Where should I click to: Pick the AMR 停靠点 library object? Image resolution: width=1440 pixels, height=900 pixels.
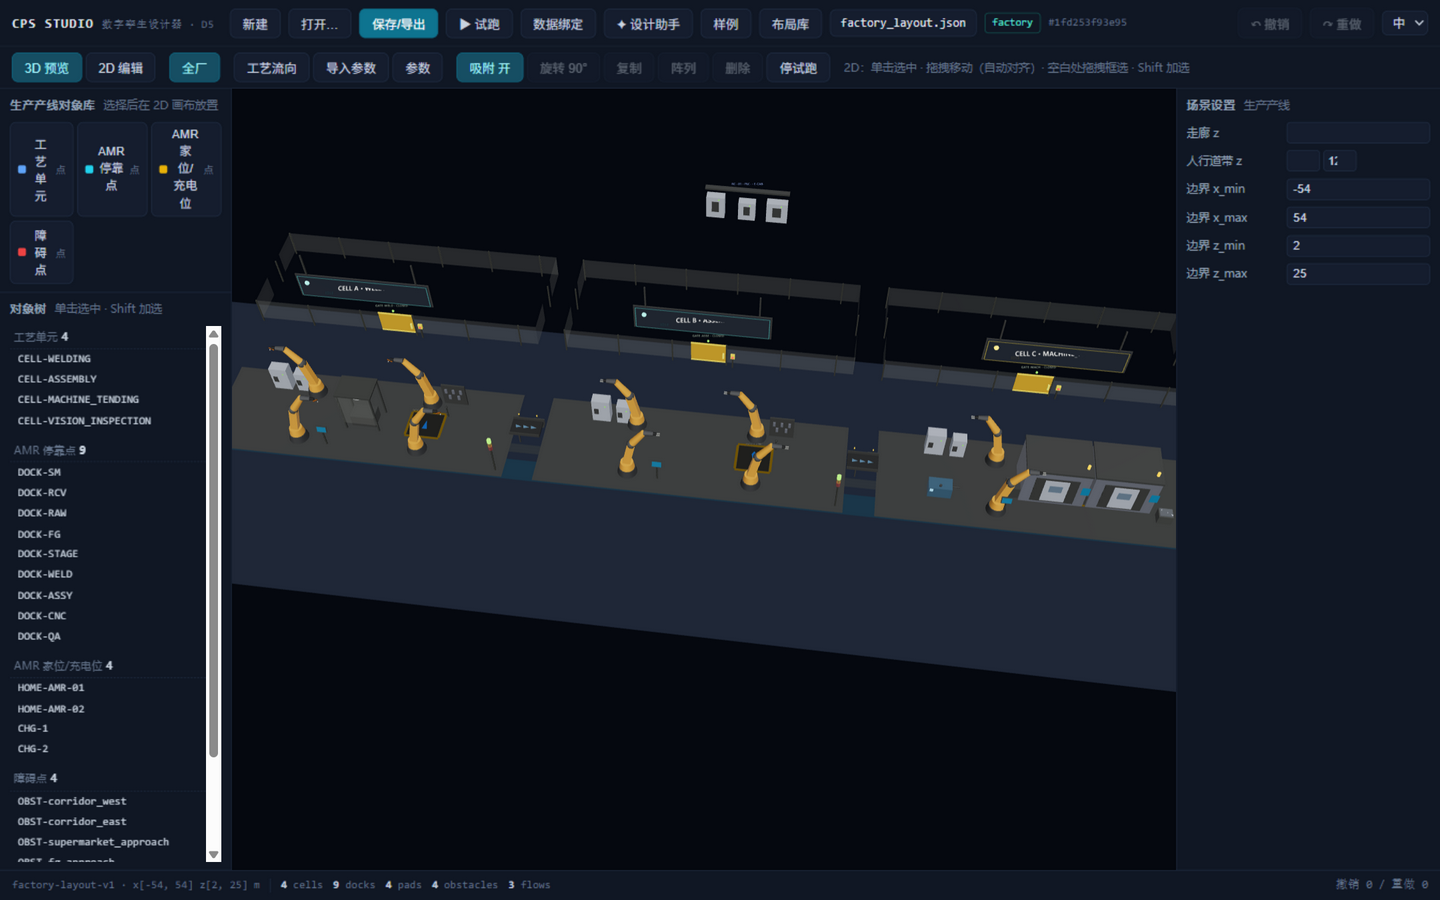coord(112,169)
